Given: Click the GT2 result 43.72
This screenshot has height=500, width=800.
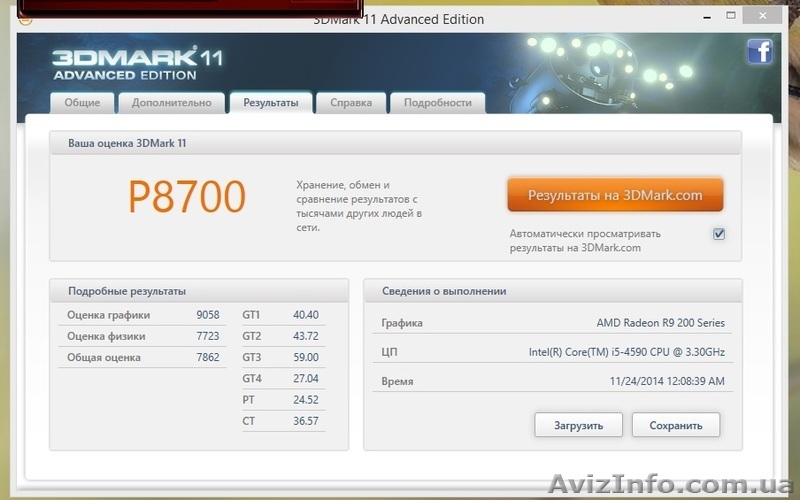Looking at the screenshot, I should (x=306, y=336).
